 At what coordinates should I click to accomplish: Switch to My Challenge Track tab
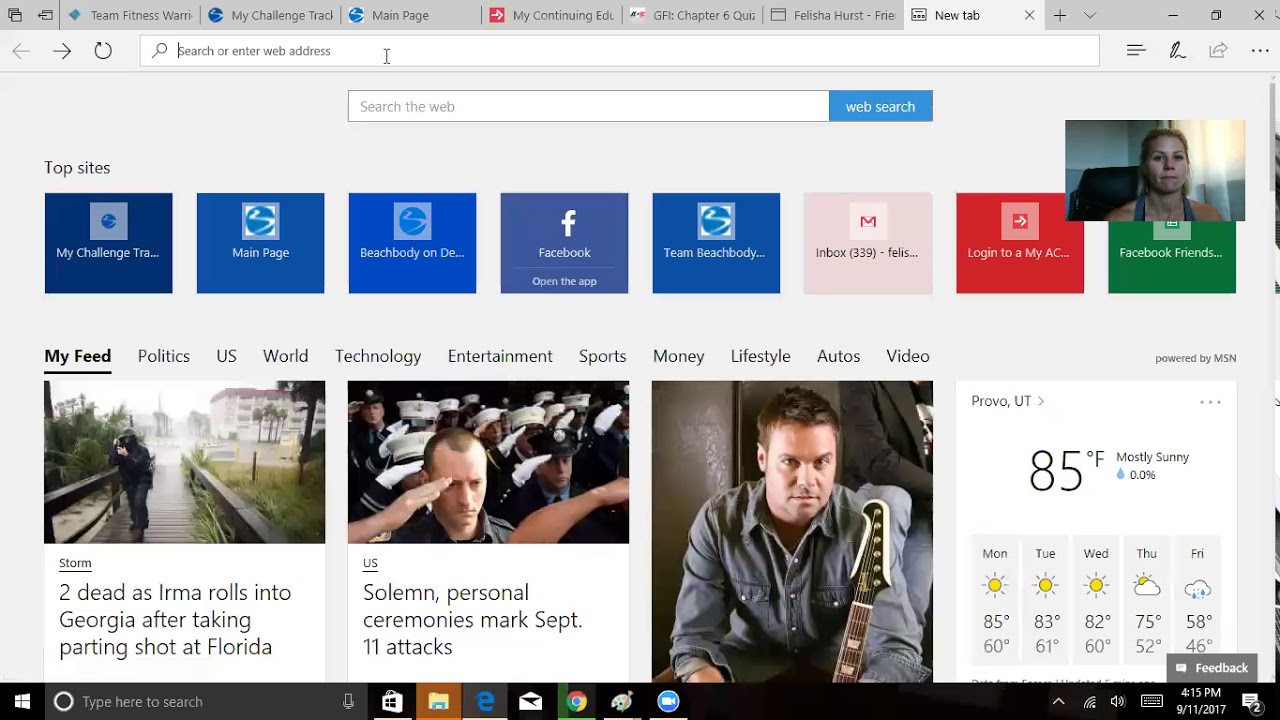(x=270, y=15)
